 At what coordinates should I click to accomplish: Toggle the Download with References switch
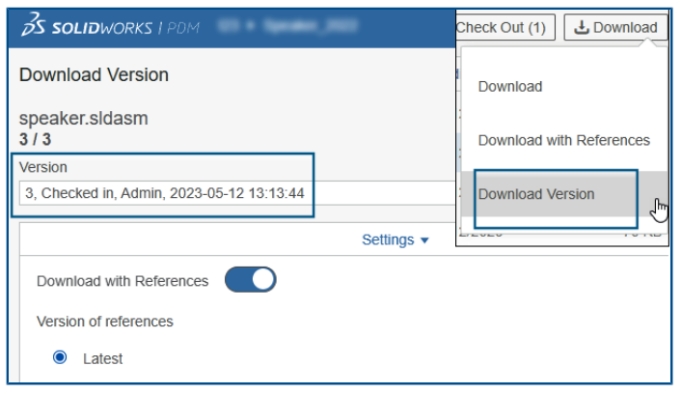click(250, 279)
